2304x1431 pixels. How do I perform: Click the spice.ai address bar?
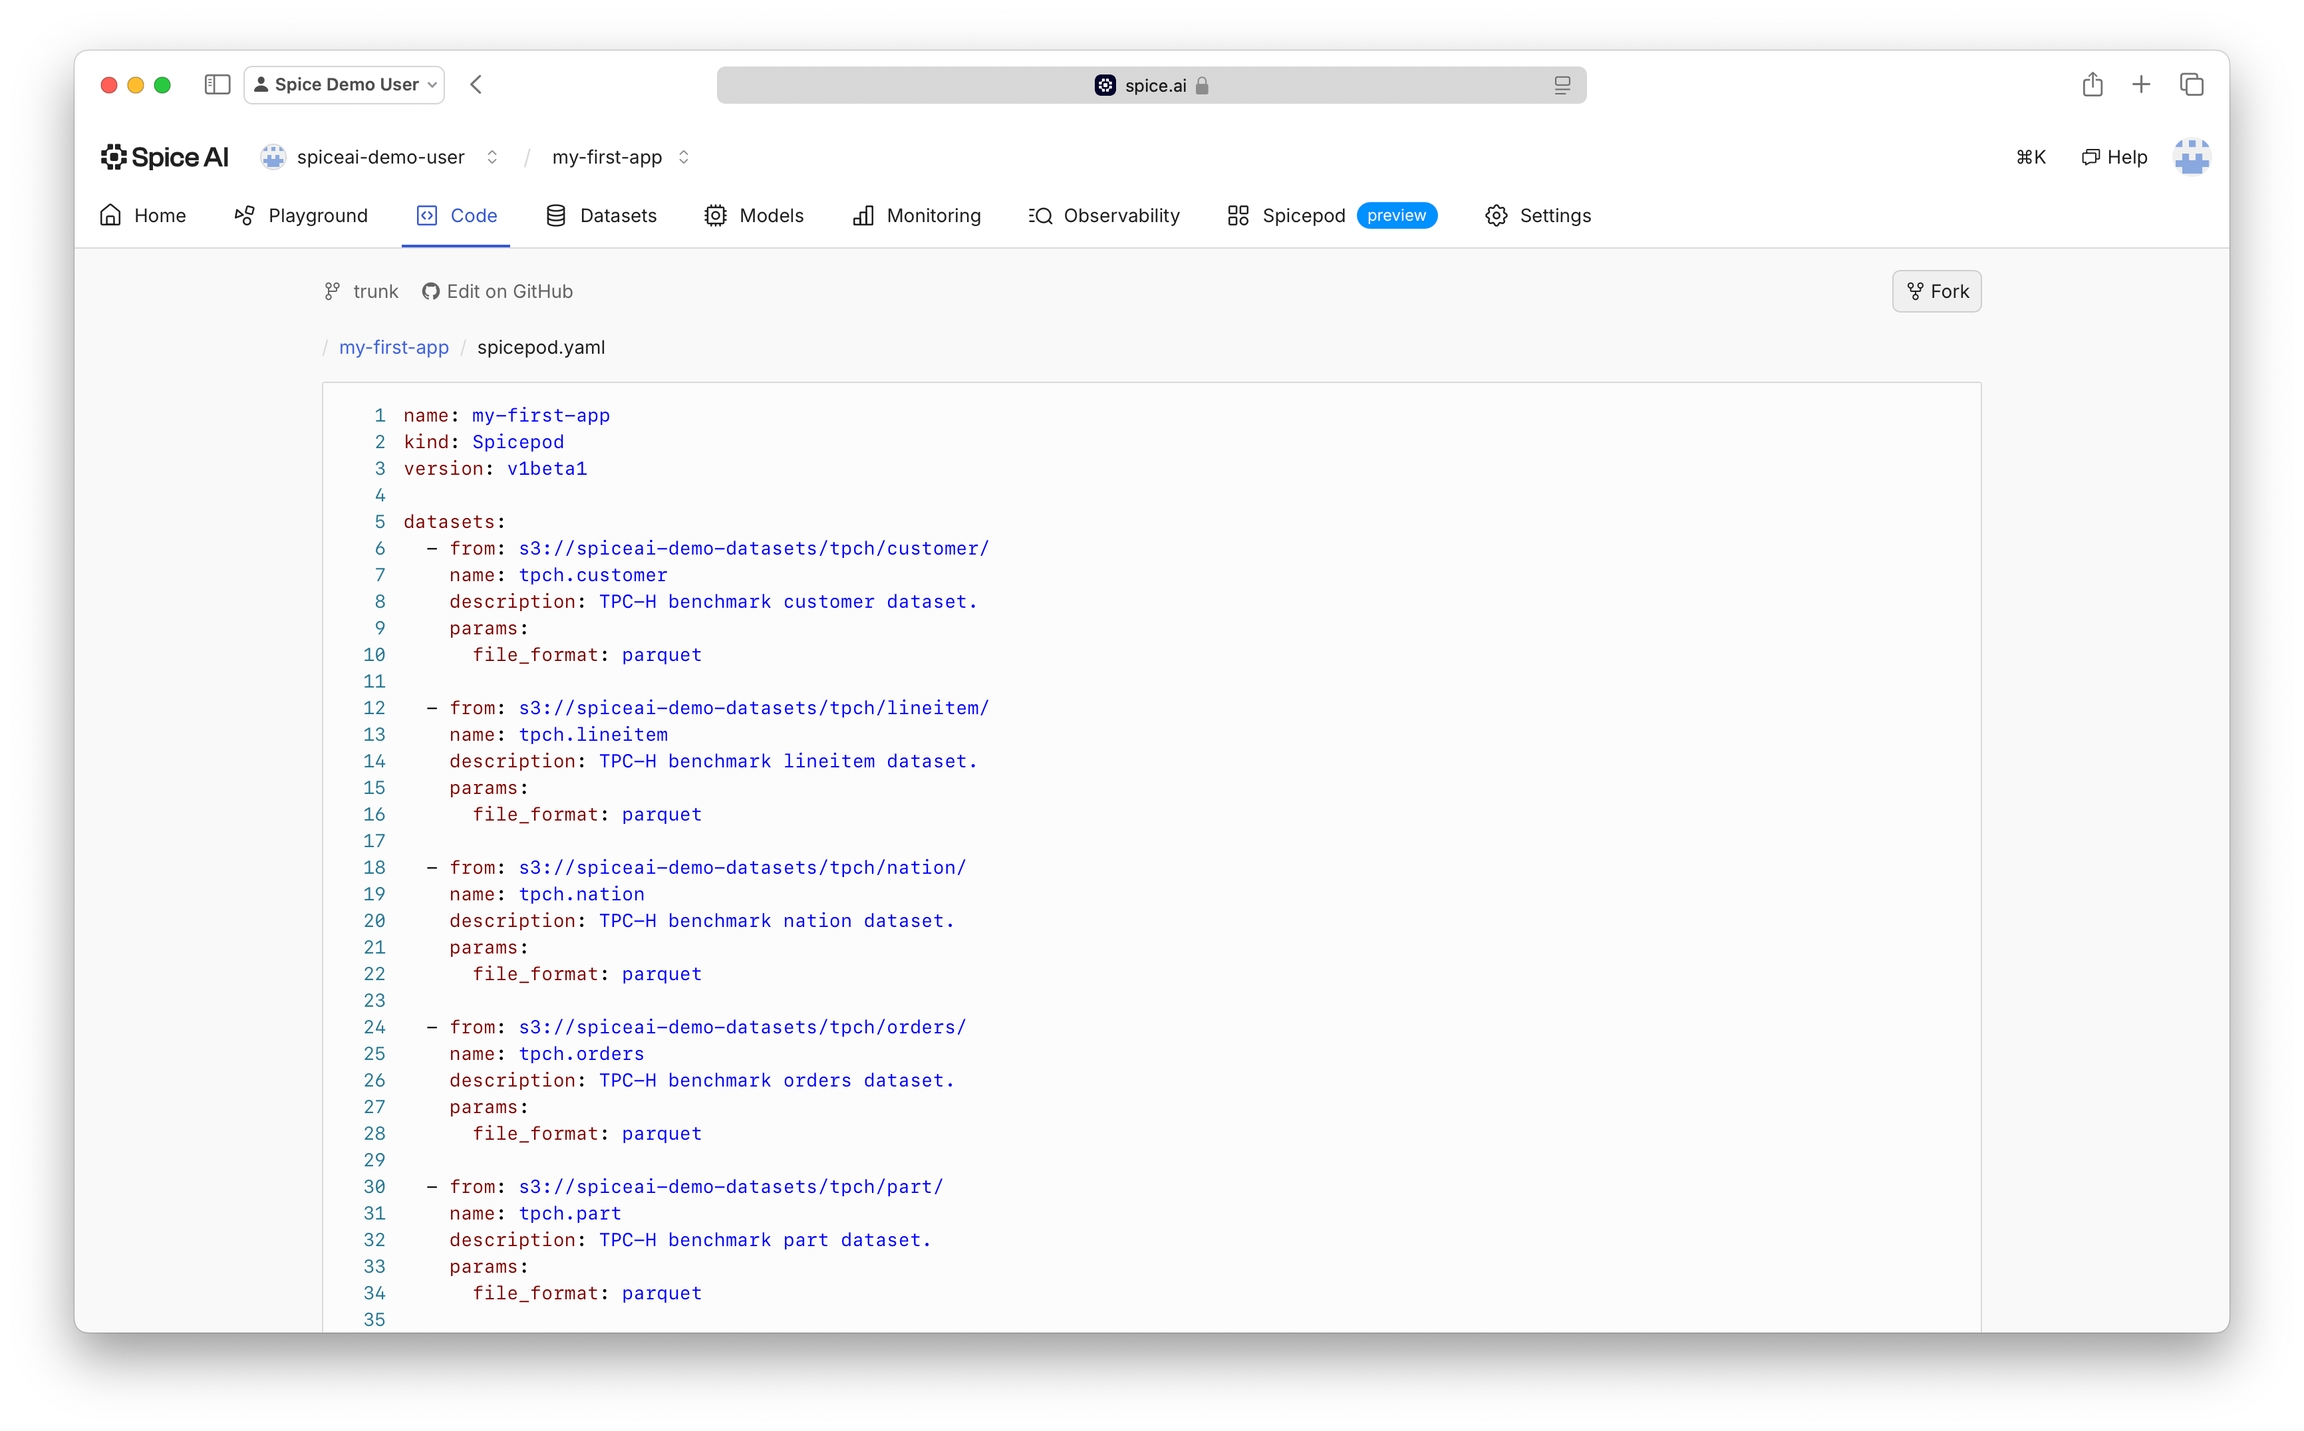click(x=1150, y=86)
